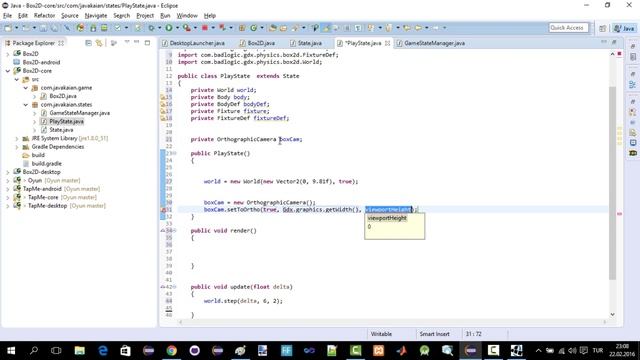Toggle Link with Editor in Package Explorer
Image resolution: width=640 pixels, height=360 pixels.
pos(99,43)
